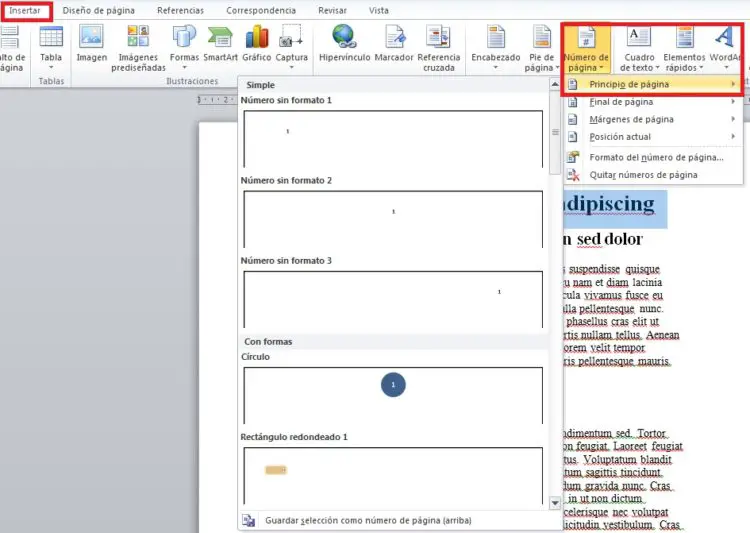
Task: Open the Vista tab
Action: tap(378, 11)
